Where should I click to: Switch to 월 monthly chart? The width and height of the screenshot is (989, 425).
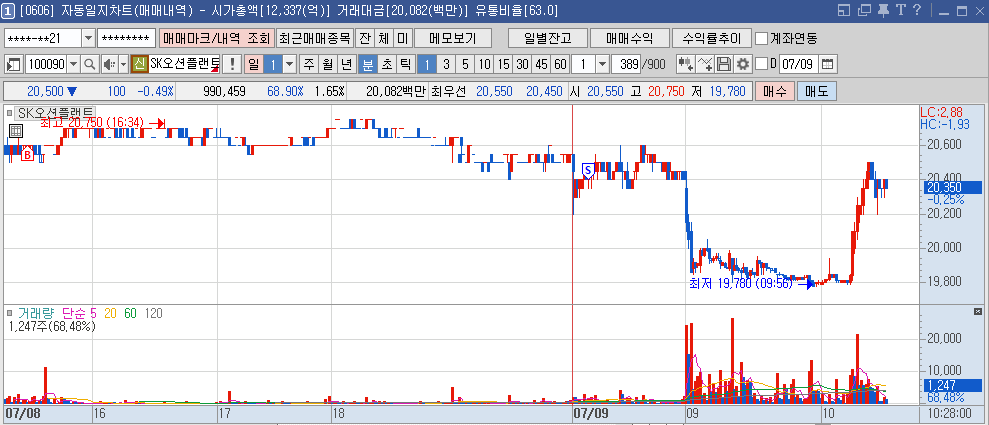[x=327, y=64]
